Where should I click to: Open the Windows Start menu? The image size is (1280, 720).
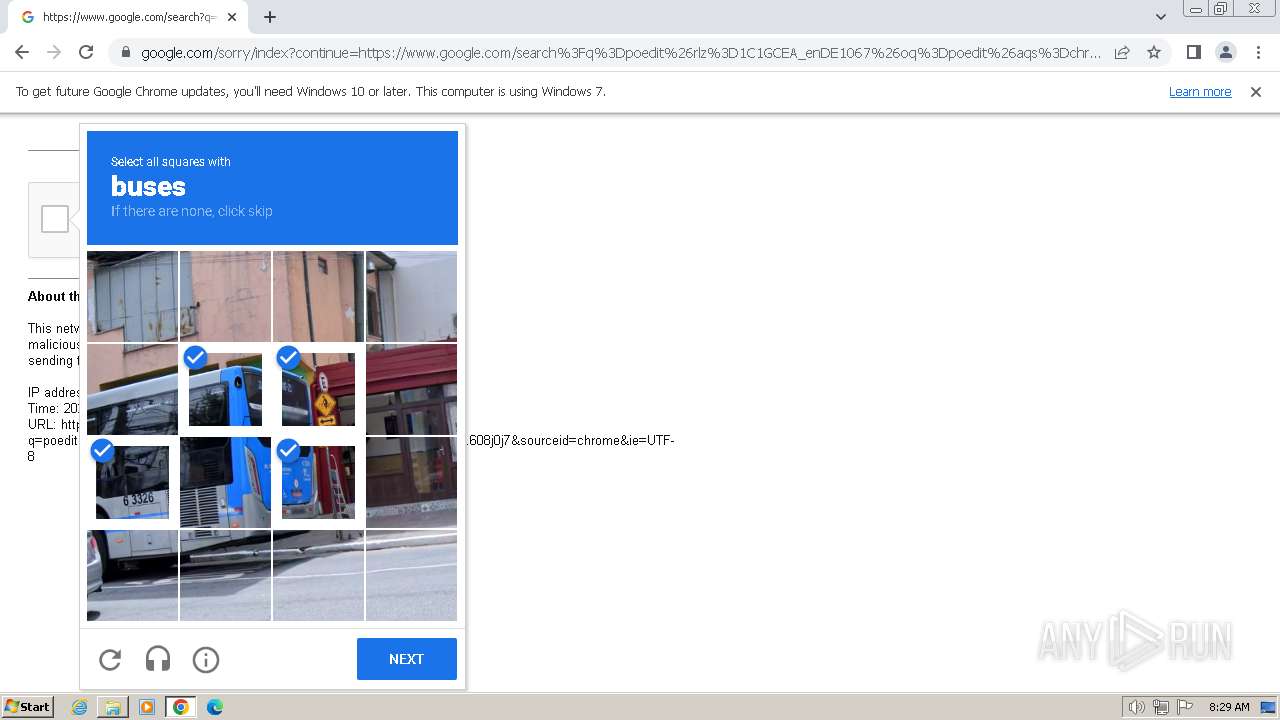(x=27, y=707)
